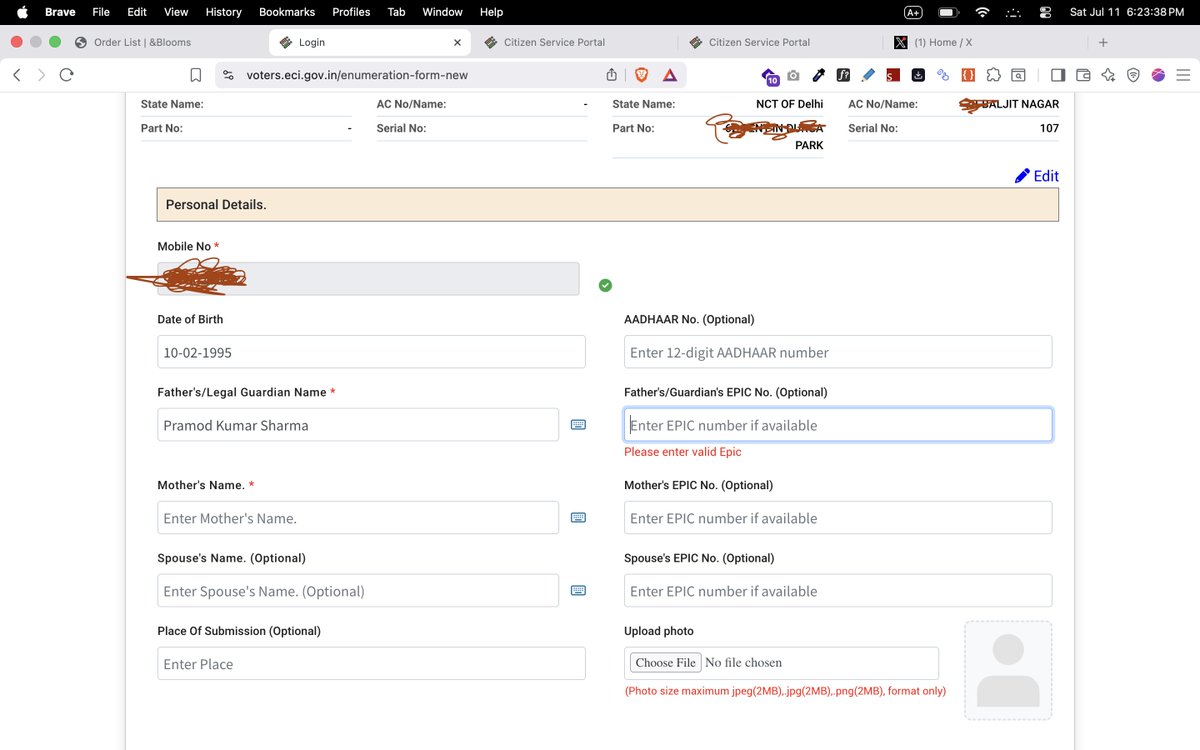
Task: Open the orange curly braces extension
Action: pyautogui.click(x=968, y=75)
